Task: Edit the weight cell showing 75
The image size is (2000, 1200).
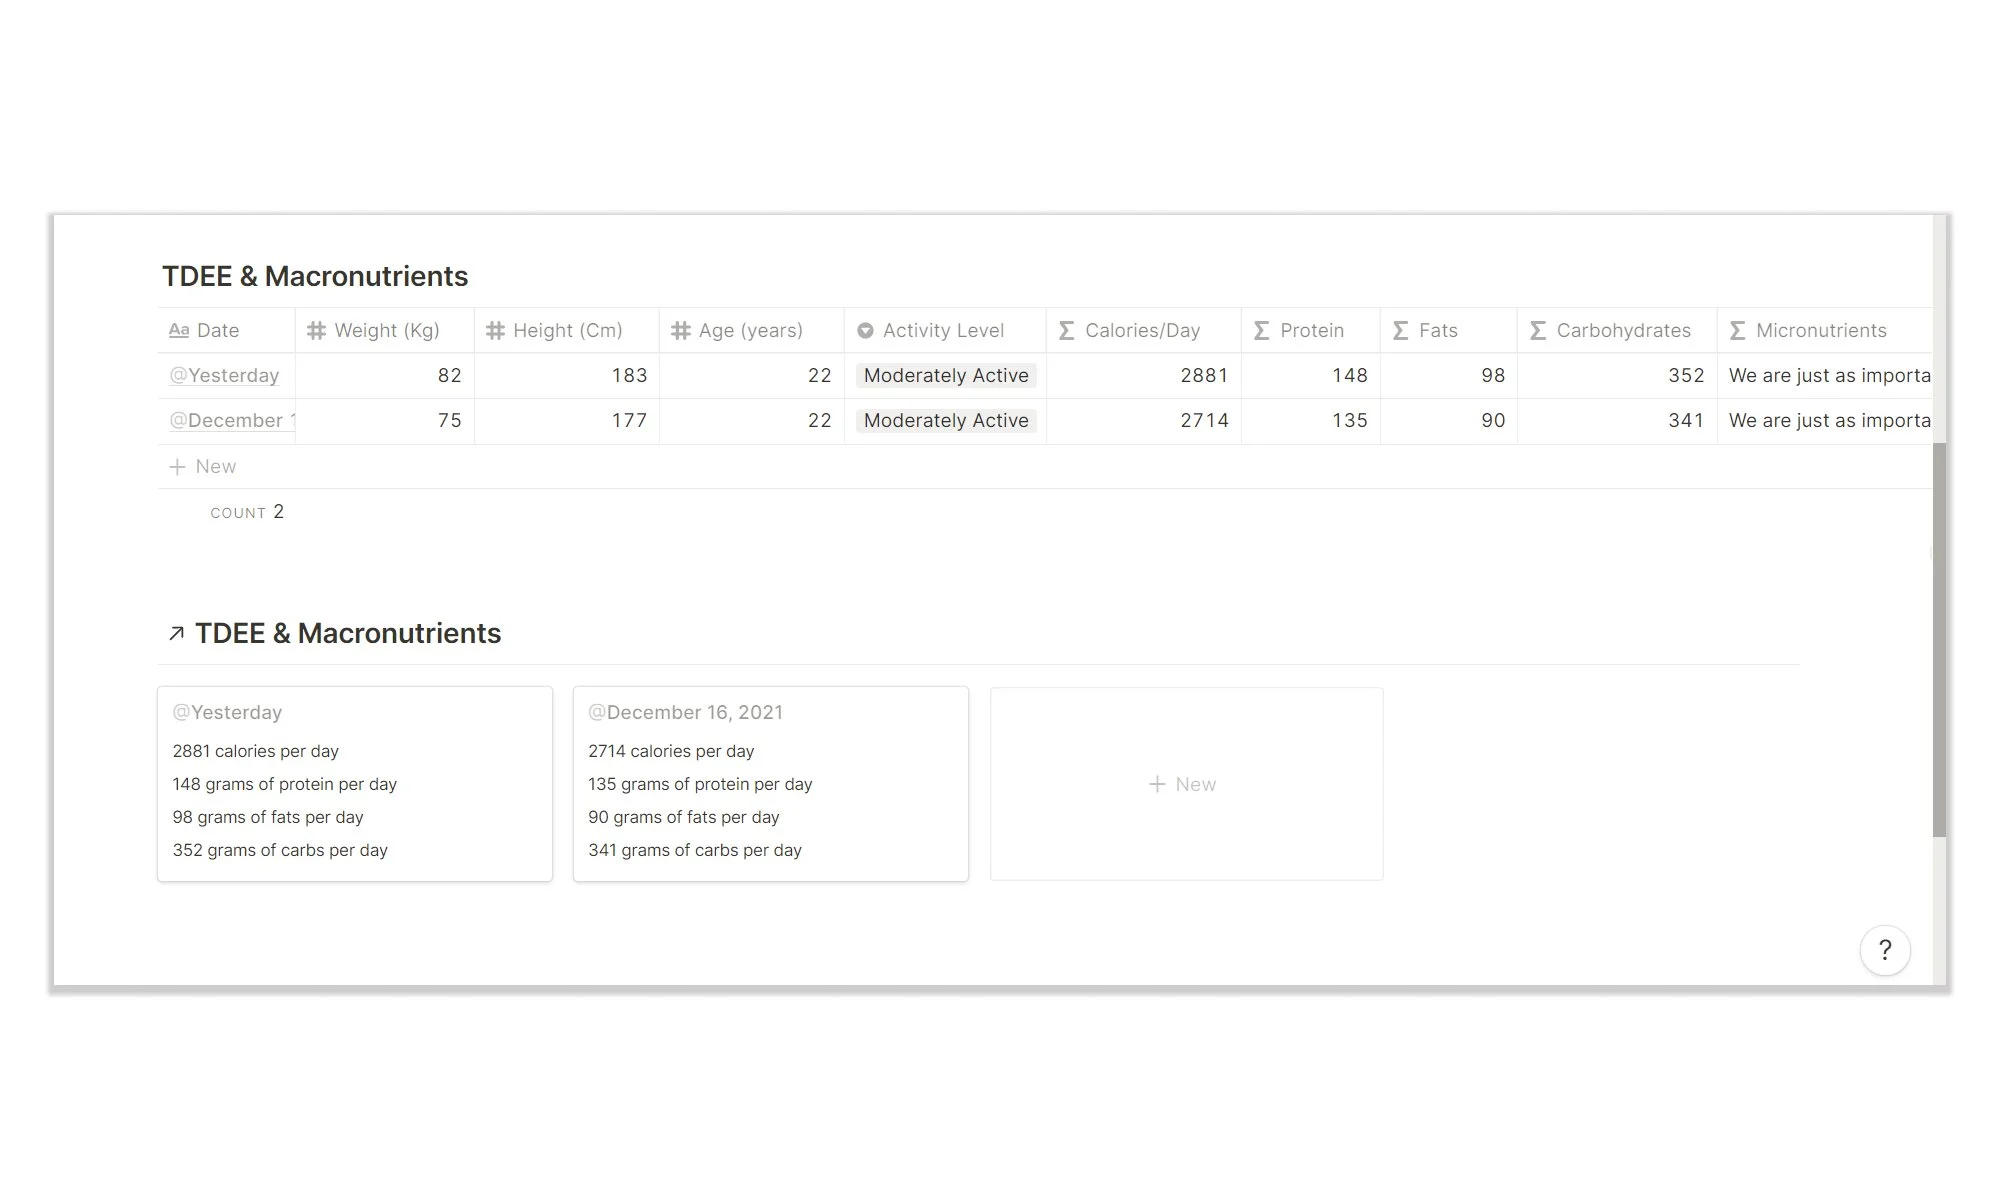Action: click(x=385, y=421)
